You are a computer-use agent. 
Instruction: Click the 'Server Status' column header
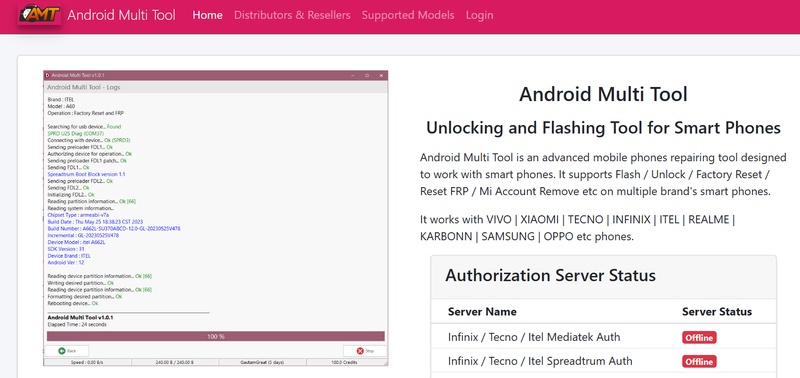717,312
